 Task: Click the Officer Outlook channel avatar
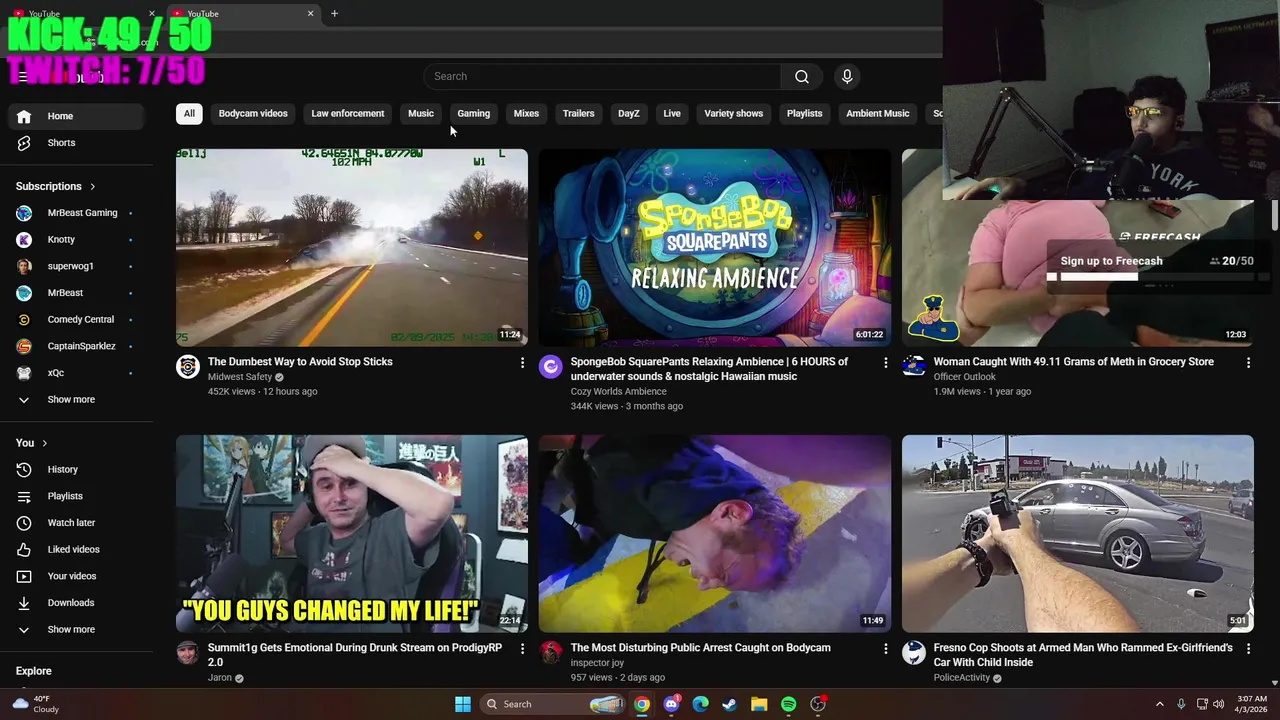[x=914, y=367]
